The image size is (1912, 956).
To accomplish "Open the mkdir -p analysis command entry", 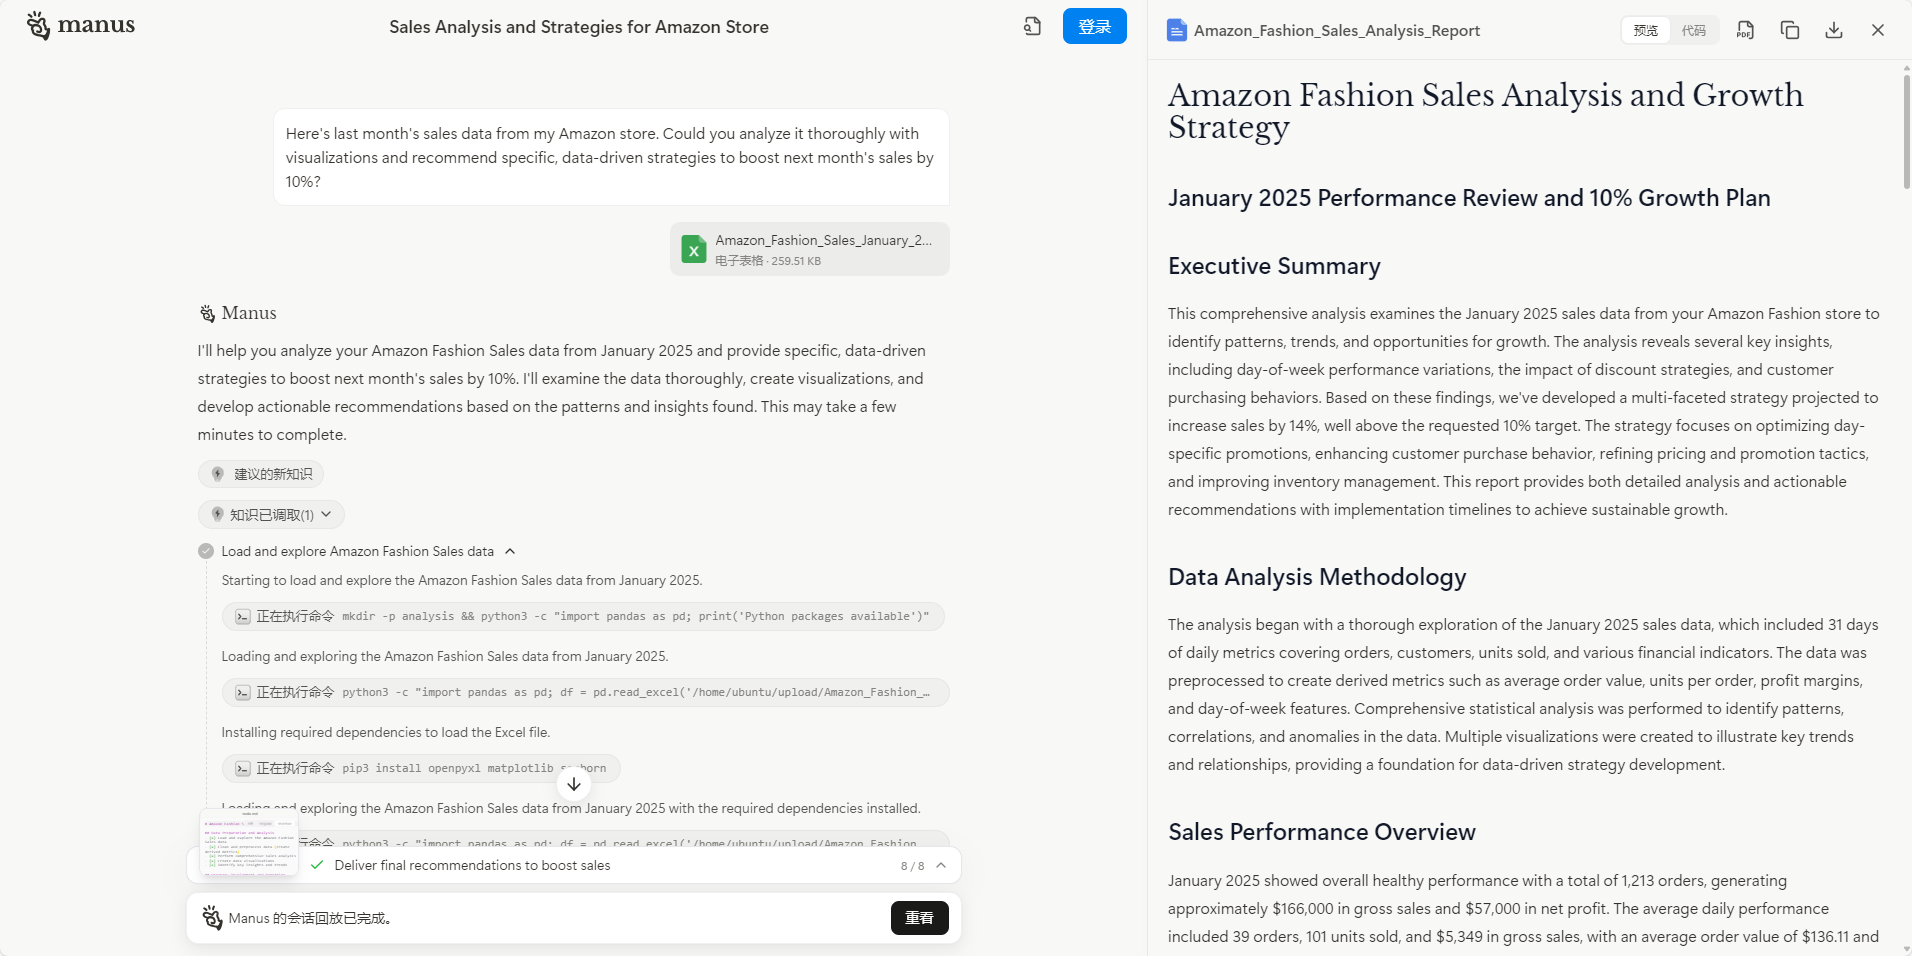I will click(x=583, y=616).
